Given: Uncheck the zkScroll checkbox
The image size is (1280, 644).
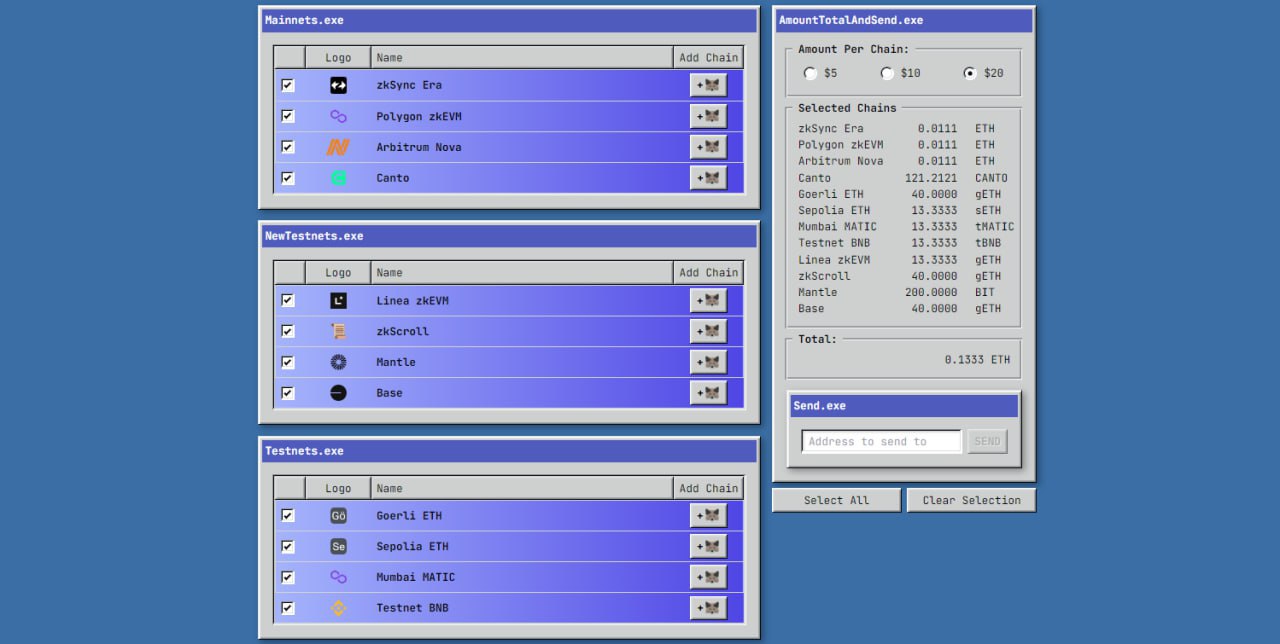Looking at the screenshot, I should click(288, 331).
